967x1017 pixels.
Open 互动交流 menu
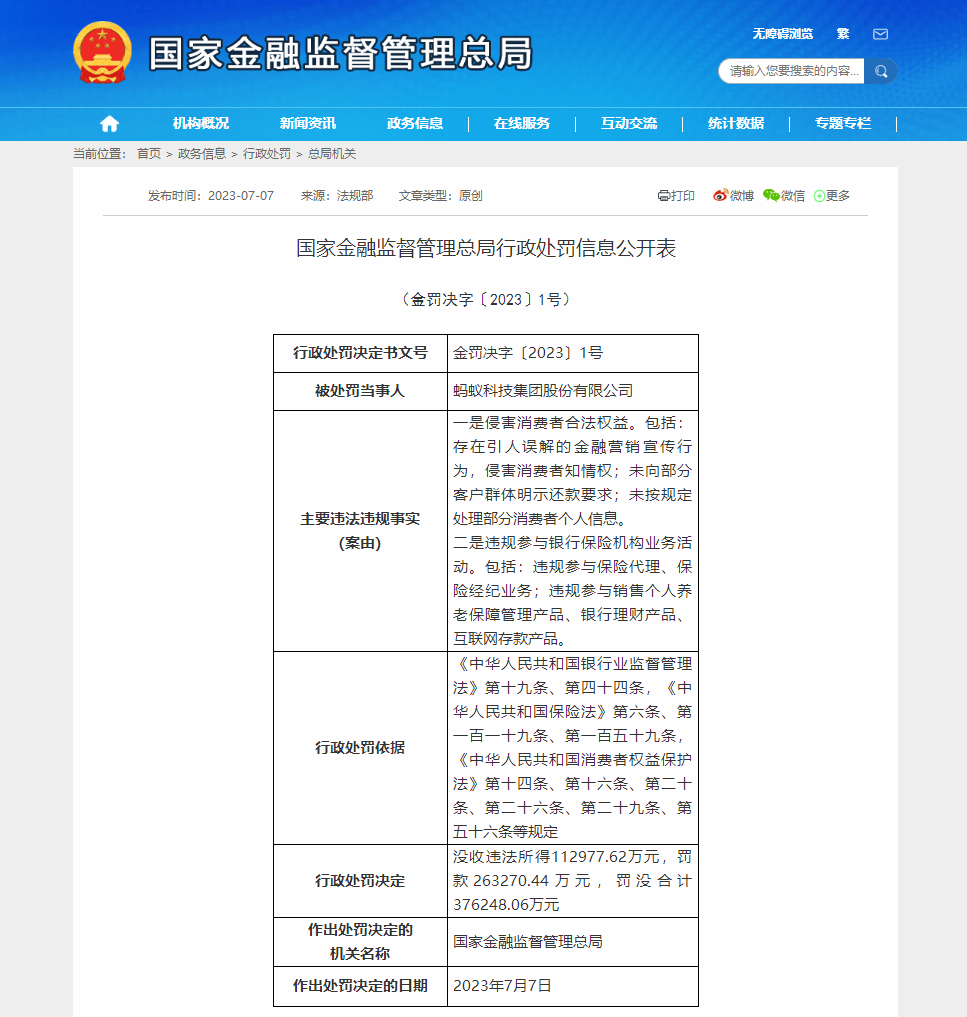(628, 123)
